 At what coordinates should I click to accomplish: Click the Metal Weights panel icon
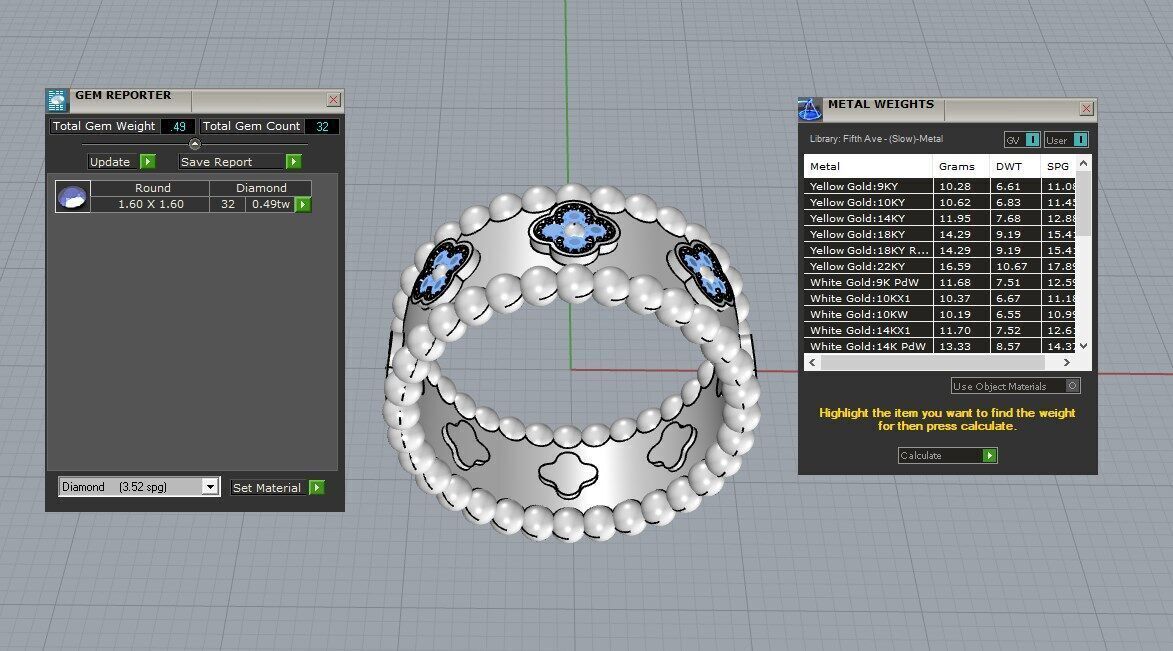click(810, 109)
